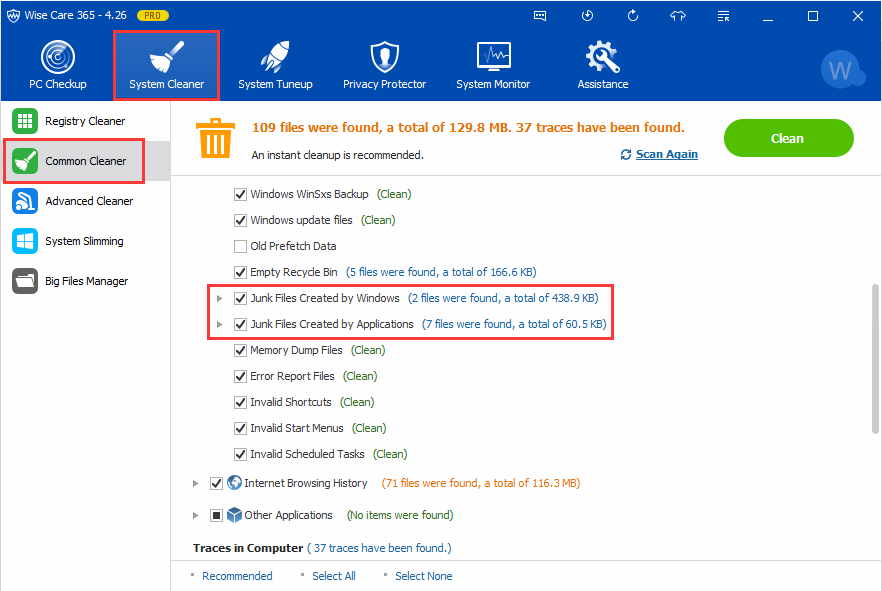Switch to Big Files Manager section
Screen dimensions: 882x591
coord(86,281)
